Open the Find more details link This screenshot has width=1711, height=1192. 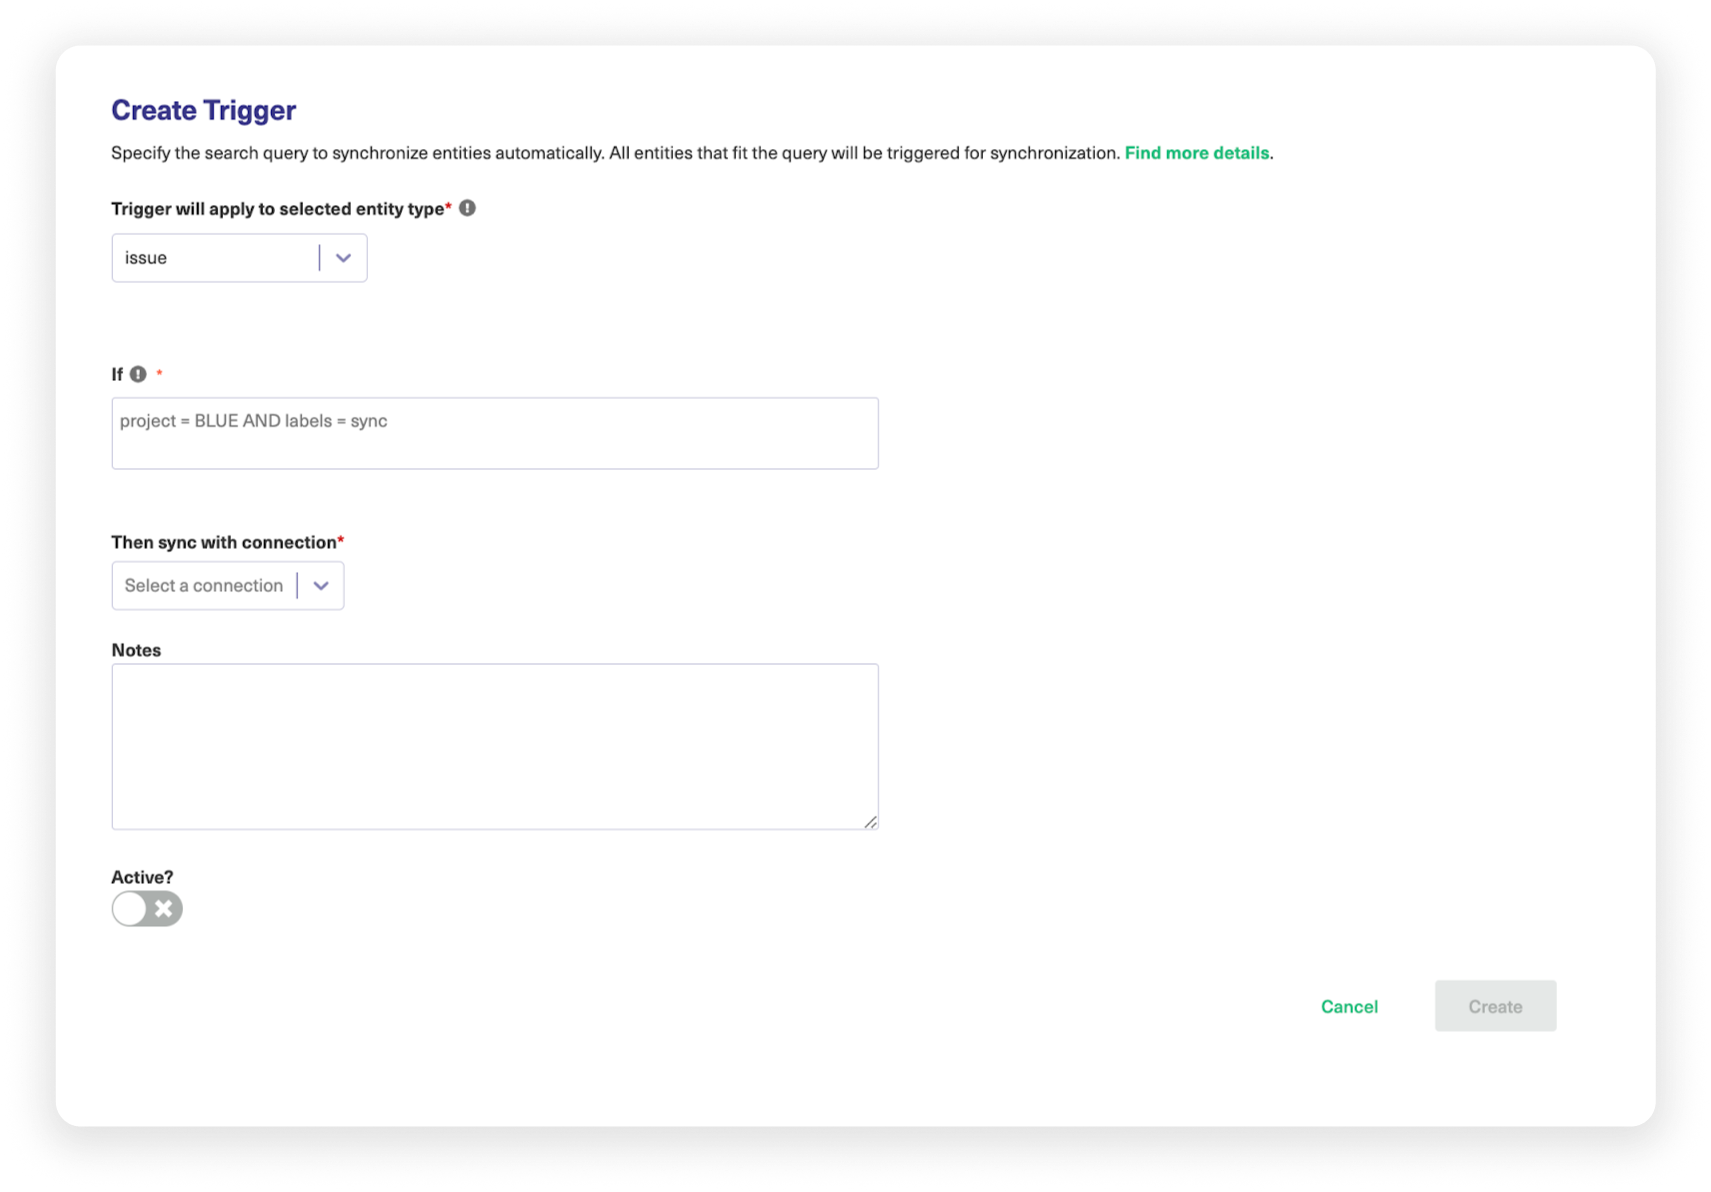click(x=1196, y=153)
